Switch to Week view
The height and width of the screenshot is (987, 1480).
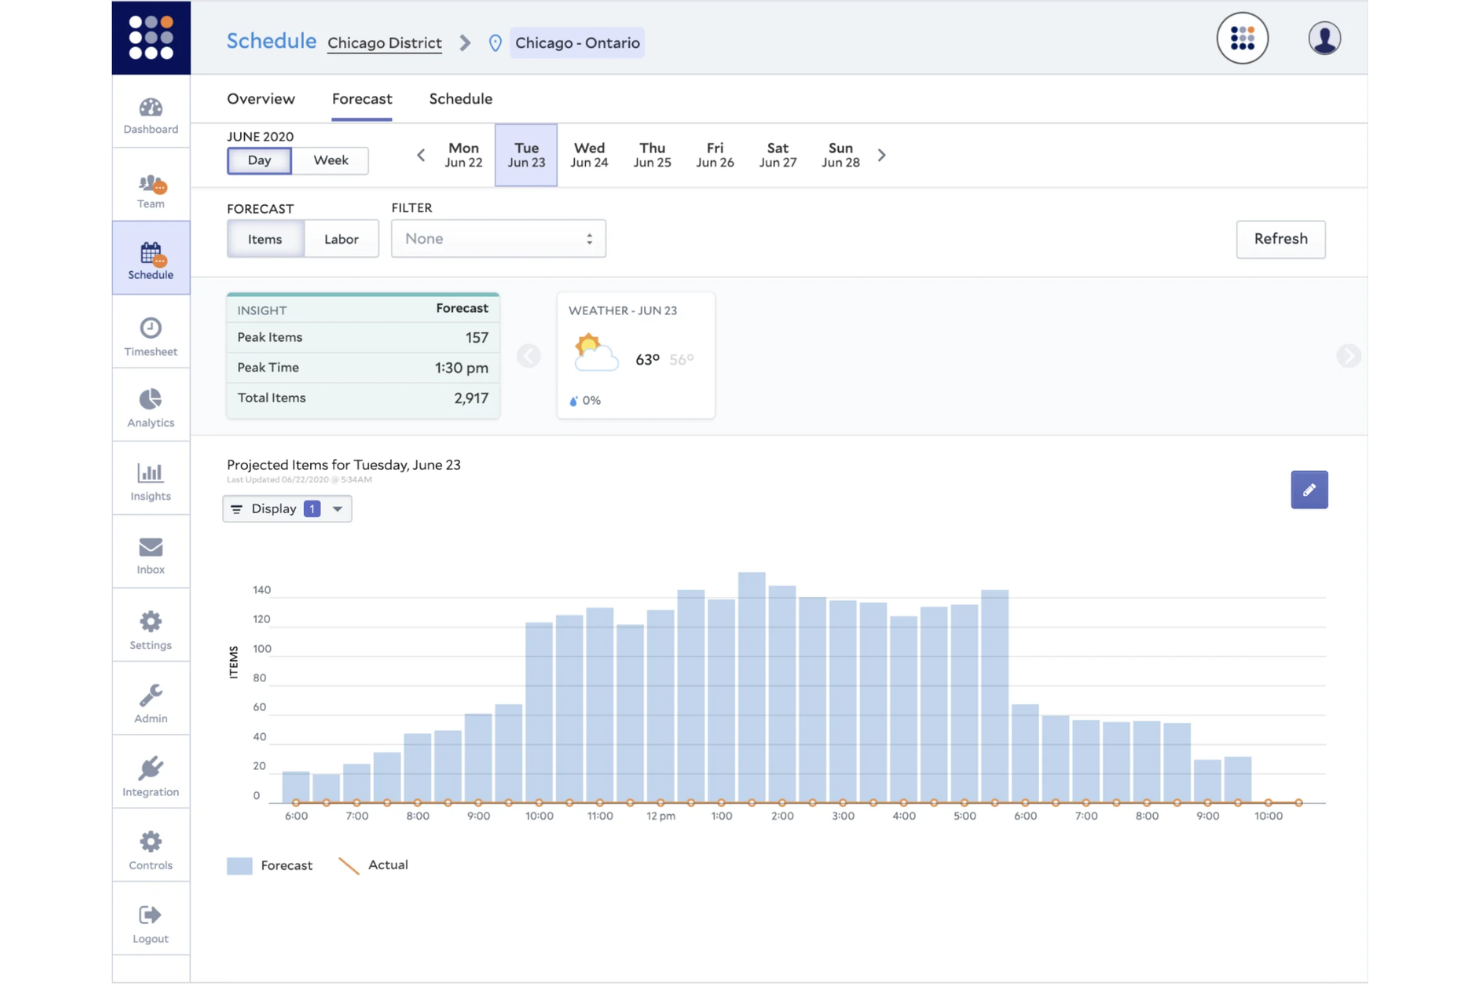click(331, 160)
